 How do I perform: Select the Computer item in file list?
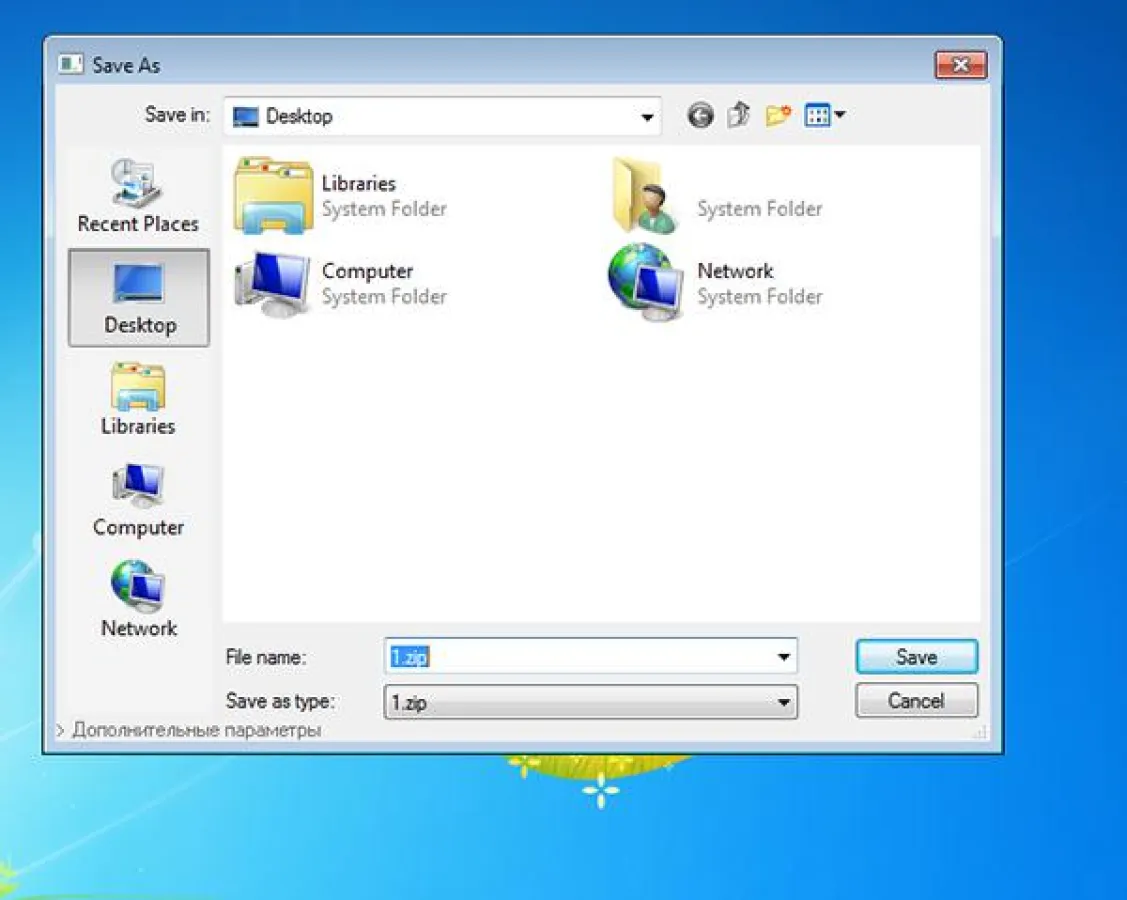(x=340, y=283)
